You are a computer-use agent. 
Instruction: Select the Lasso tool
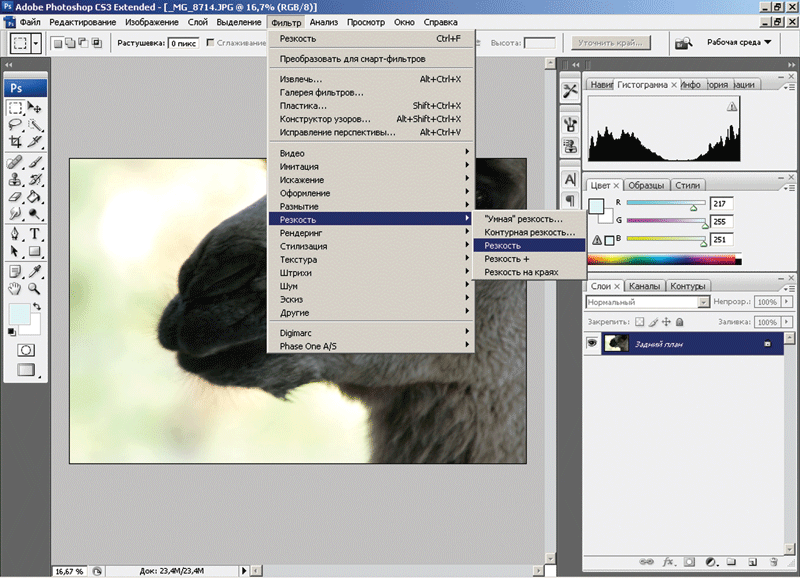coord(16,125)
